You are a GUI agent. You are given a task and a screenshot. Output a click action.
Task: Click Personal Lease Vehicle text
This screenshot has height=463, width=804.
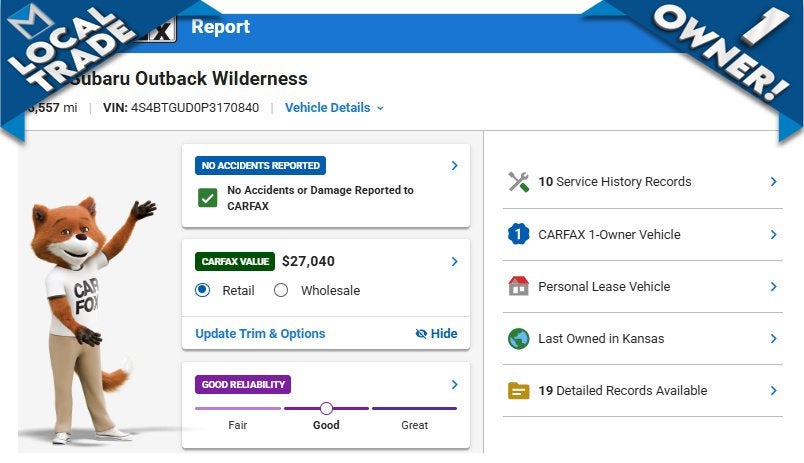pos(604,287)
